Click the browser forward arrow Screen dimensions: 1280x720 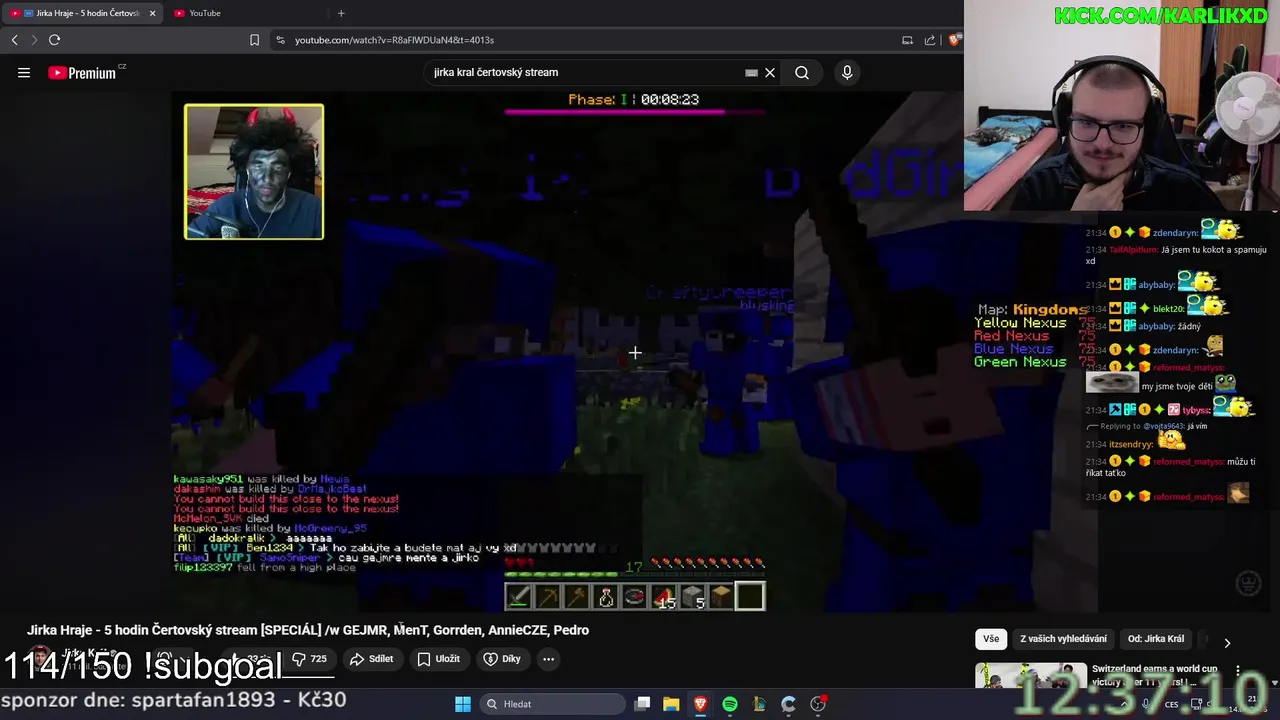pyautogui.click(x=33, y=40)
